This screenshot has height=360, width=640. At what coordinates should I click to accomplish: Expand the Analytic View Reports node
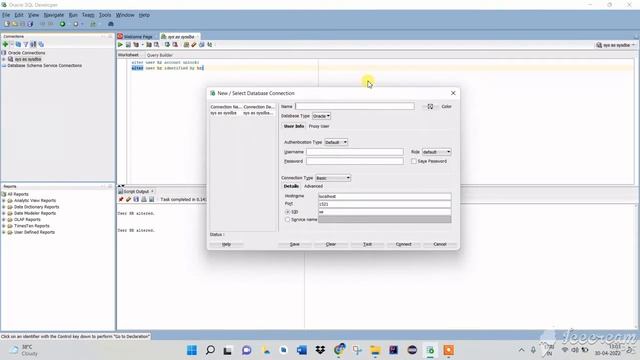click(x=4, y=200)
